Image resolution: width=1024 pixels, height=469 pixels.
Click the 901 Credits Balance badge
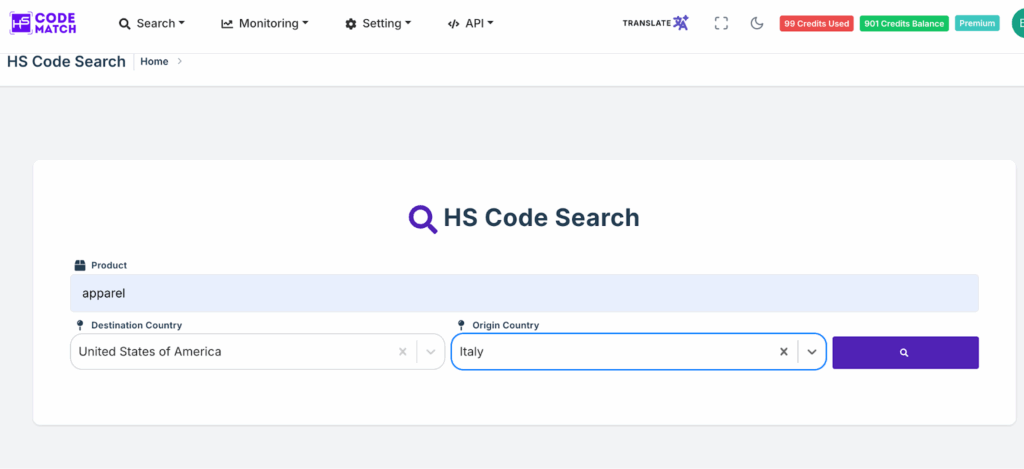click(904, 23)
